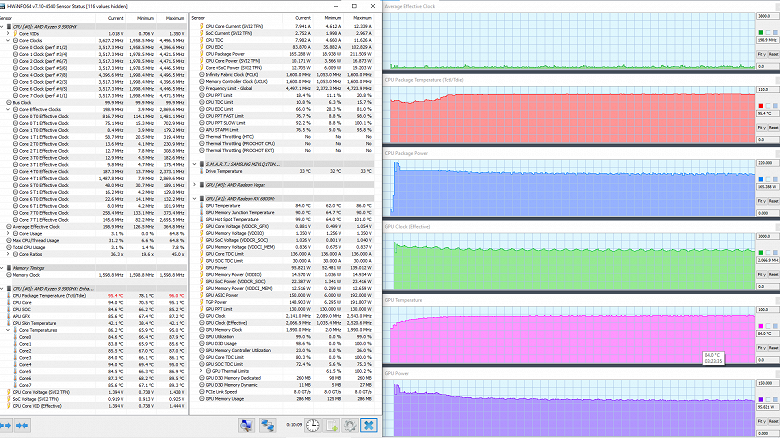Reset min/max values with the clock icon
This screenshot has height=438, width=780.
pos(312,425)
